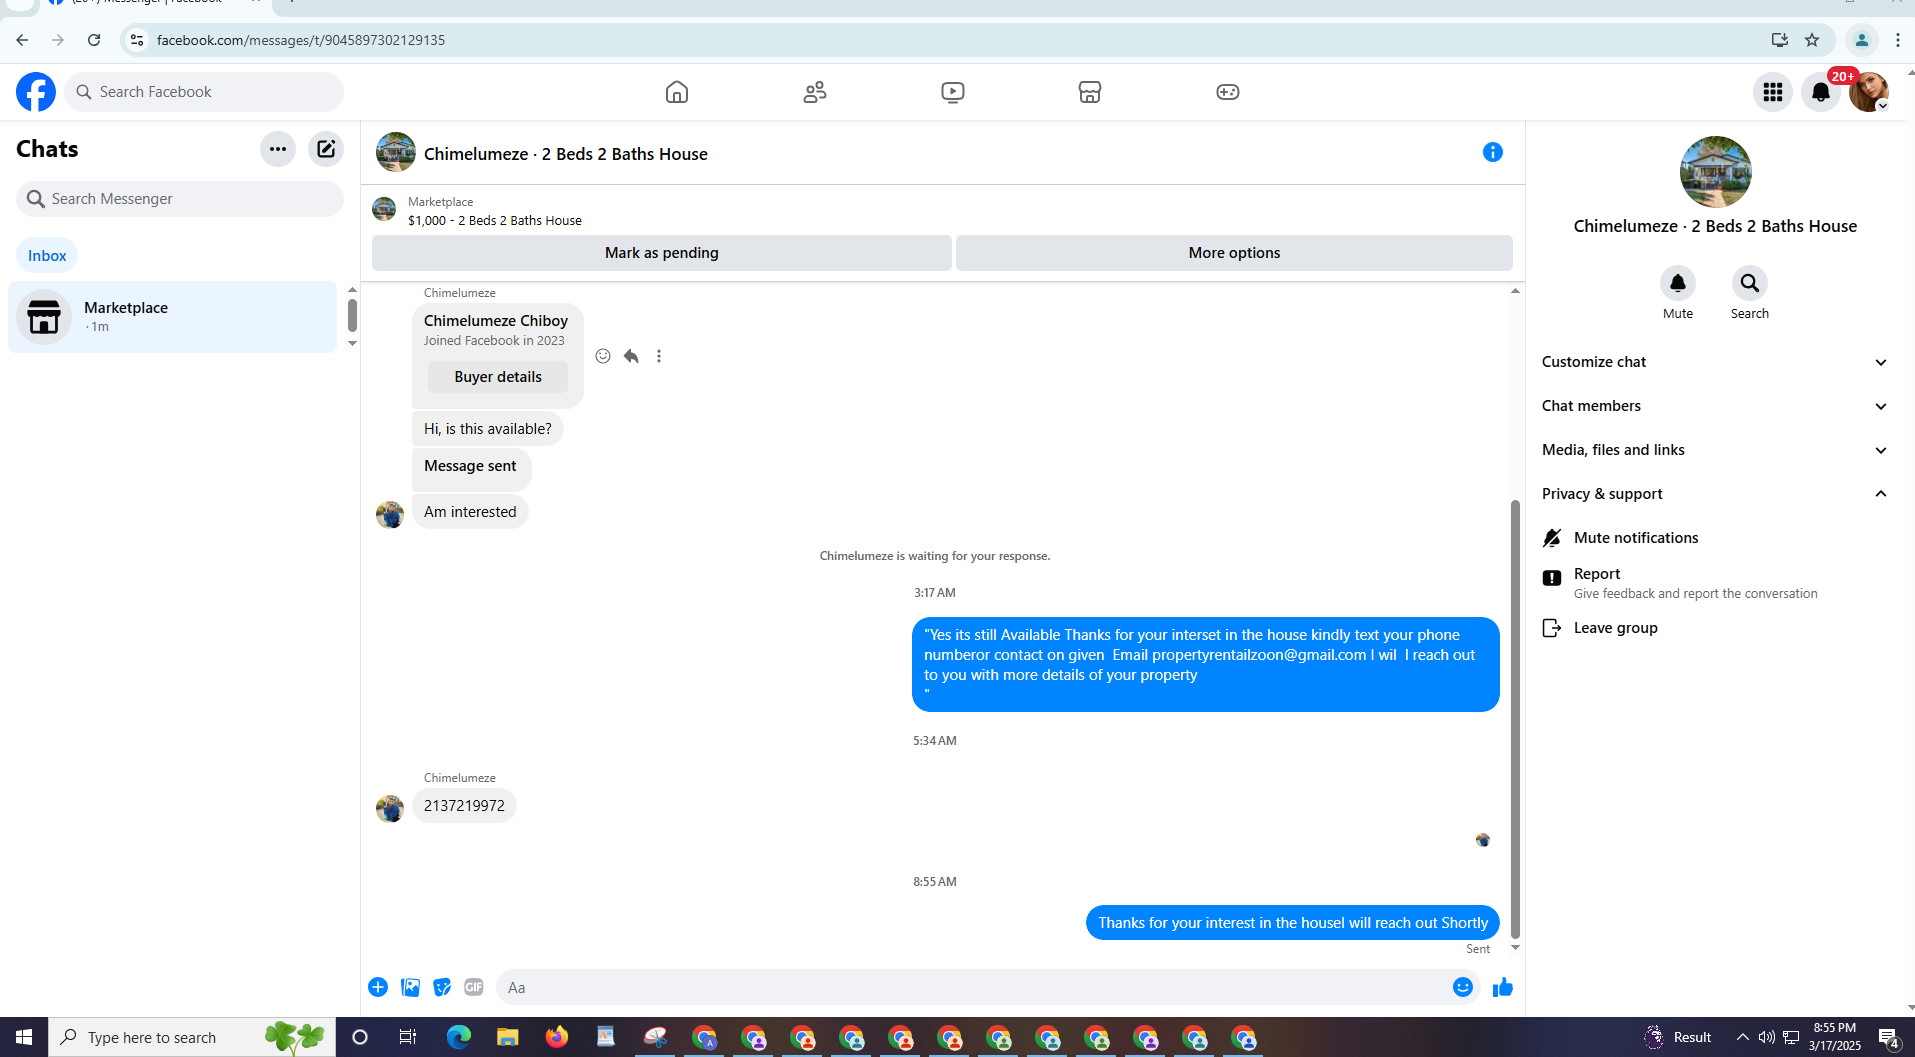Select the "Hi, is this available?" message
This screenshot has width=1915, height=1057.
(x=488, y=429)
